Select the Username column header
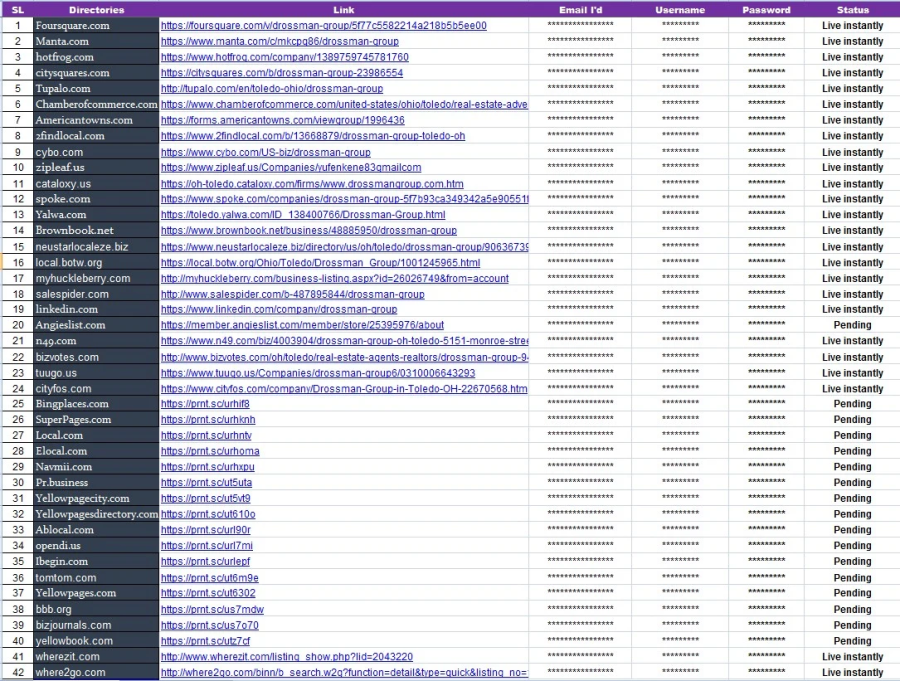 tap(680, 10)
